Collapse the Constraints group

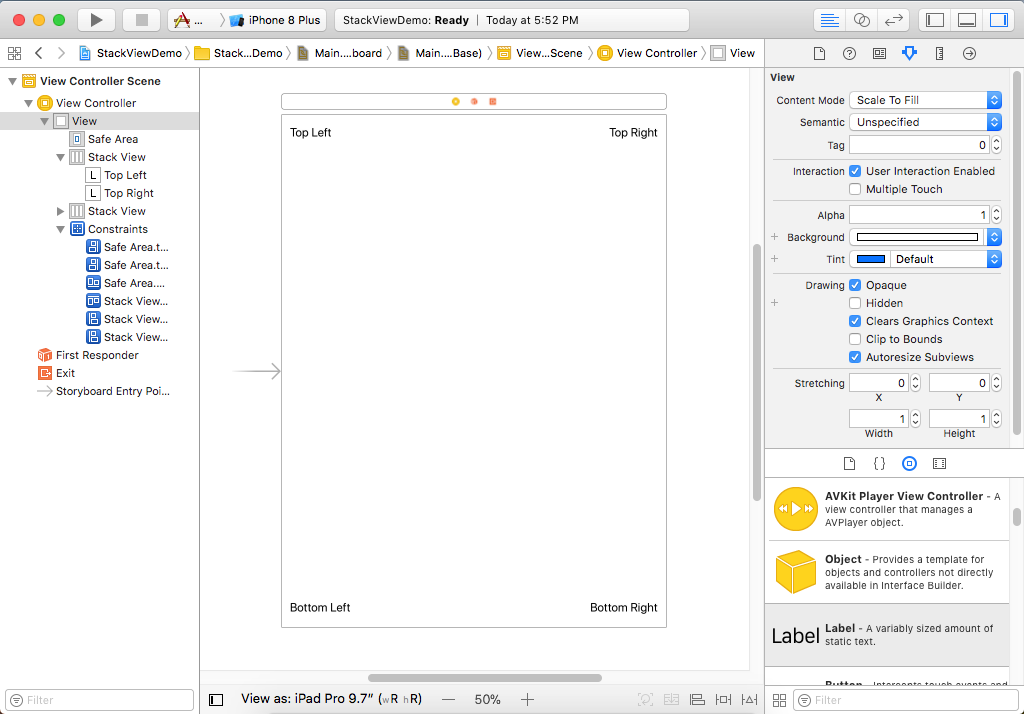(61, 229)
